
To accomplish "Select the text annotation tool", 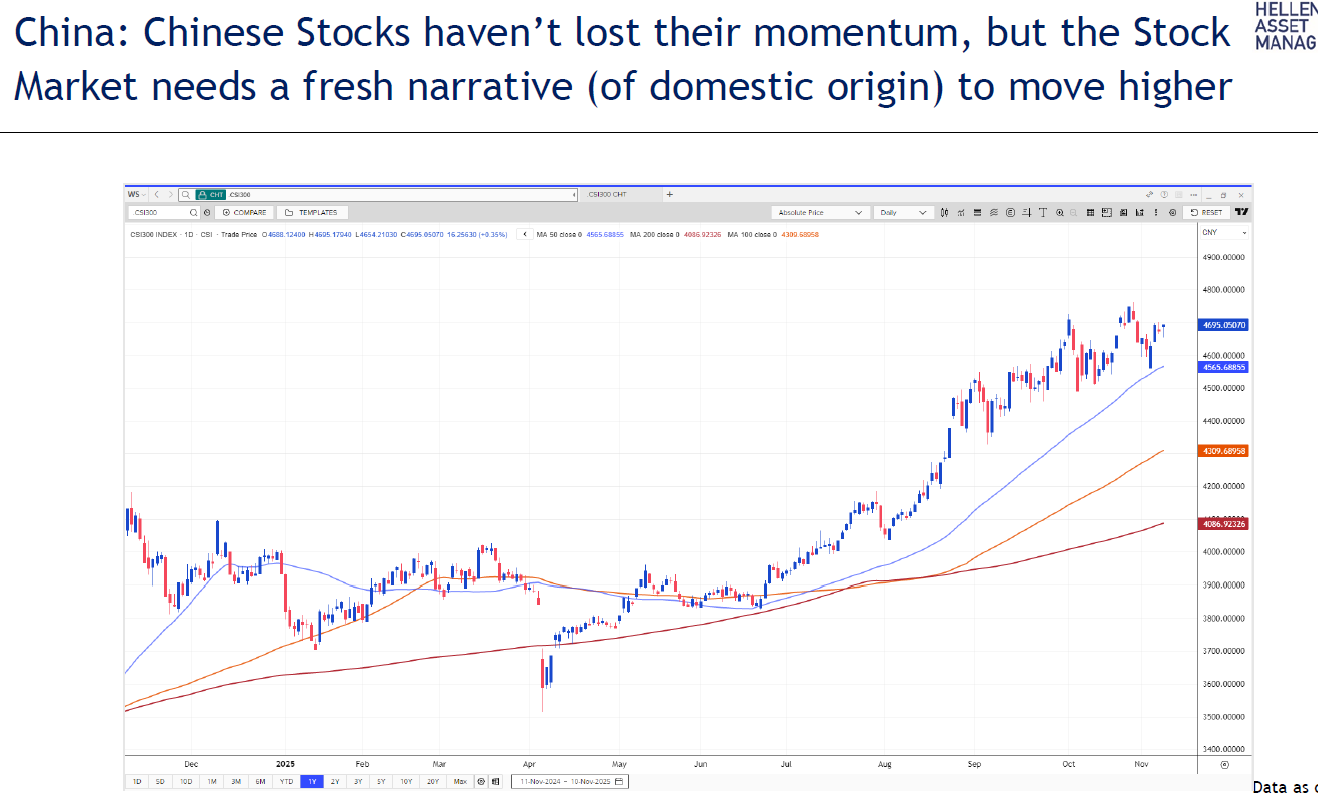I will click(x=1043, y=213).
